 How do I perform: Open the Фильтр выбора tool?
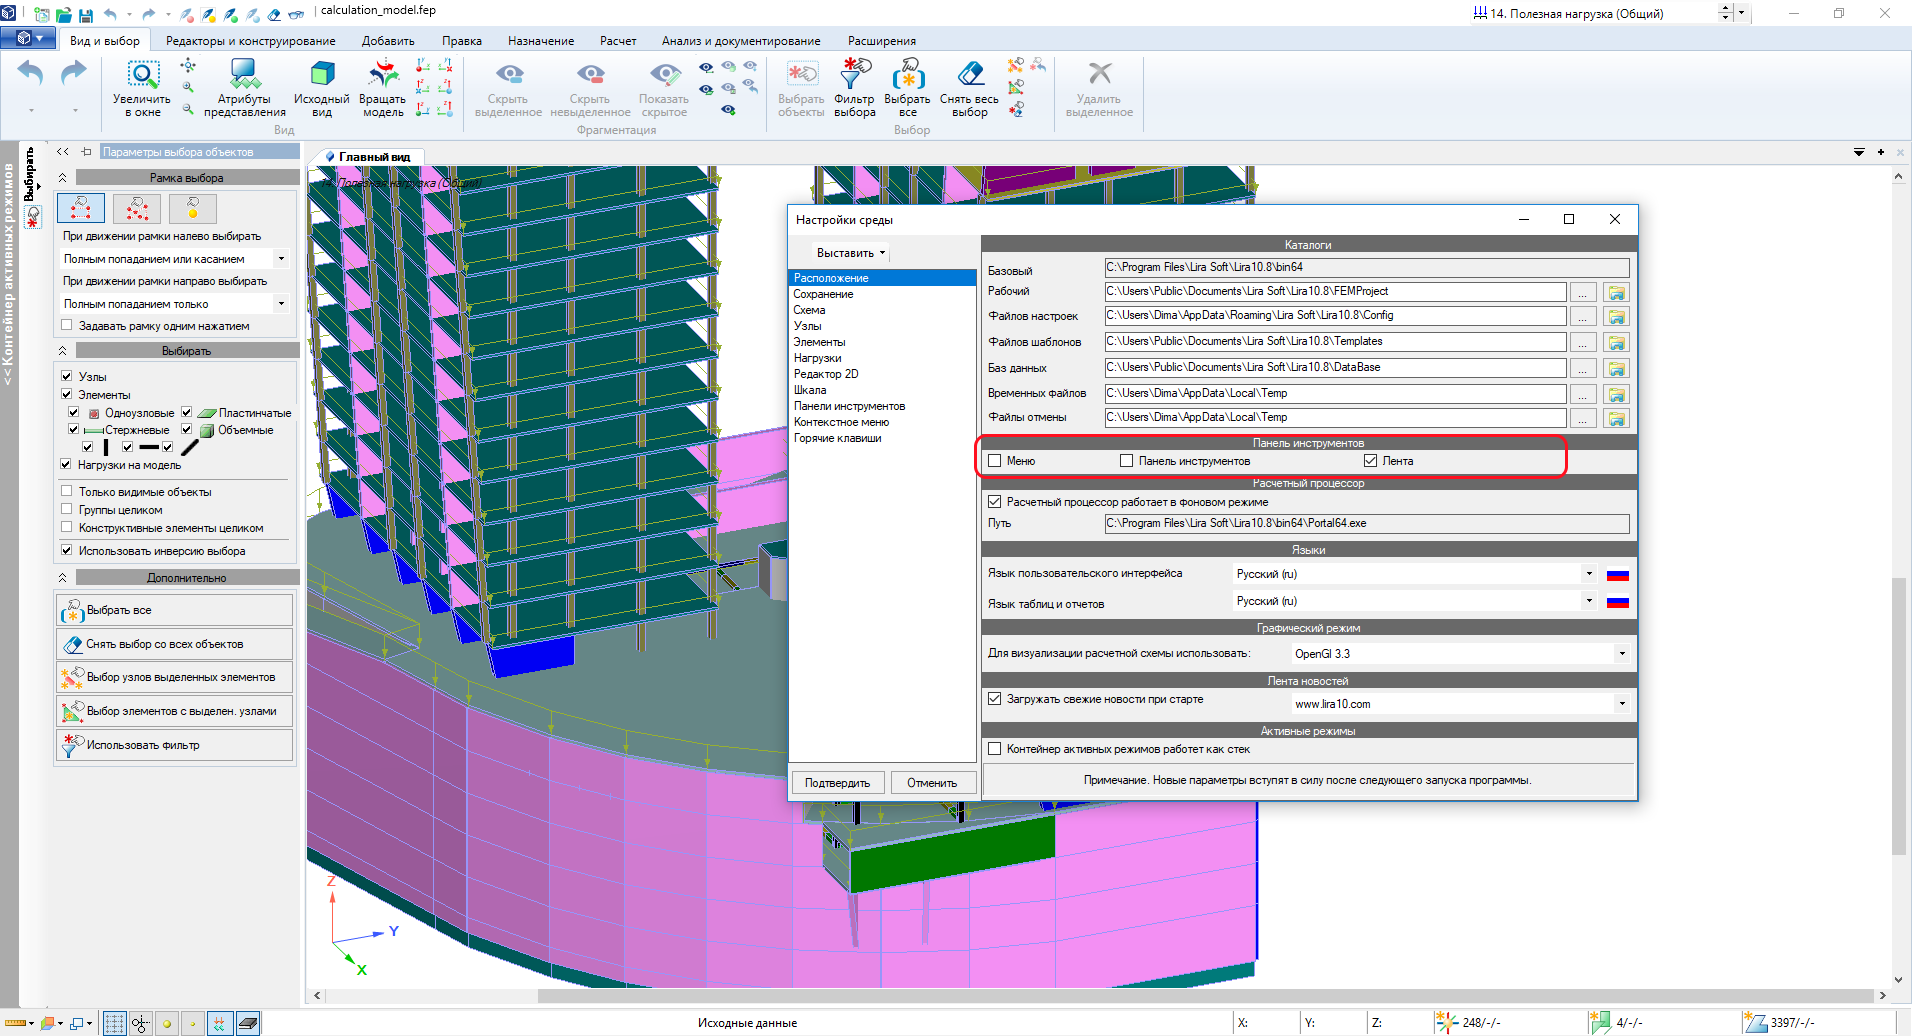[x=854, y=76]
